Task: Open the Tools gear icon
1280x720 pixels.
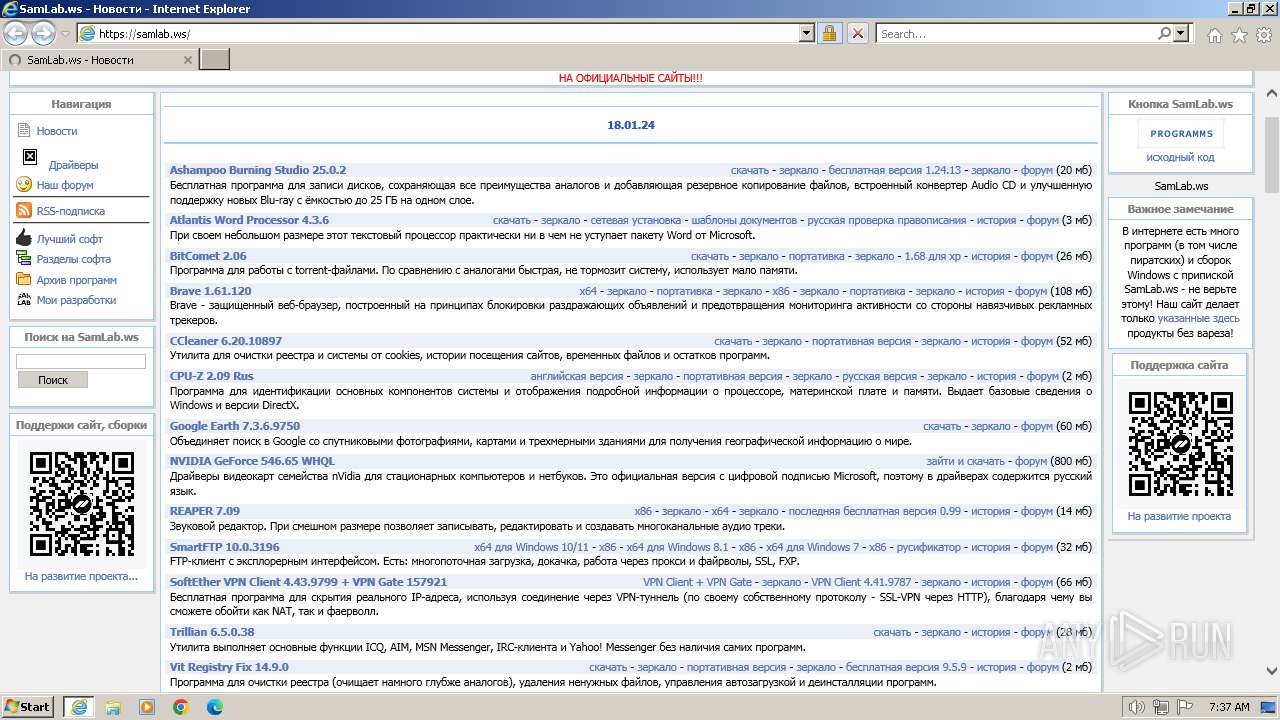Action: click(x=1264, y=35)
